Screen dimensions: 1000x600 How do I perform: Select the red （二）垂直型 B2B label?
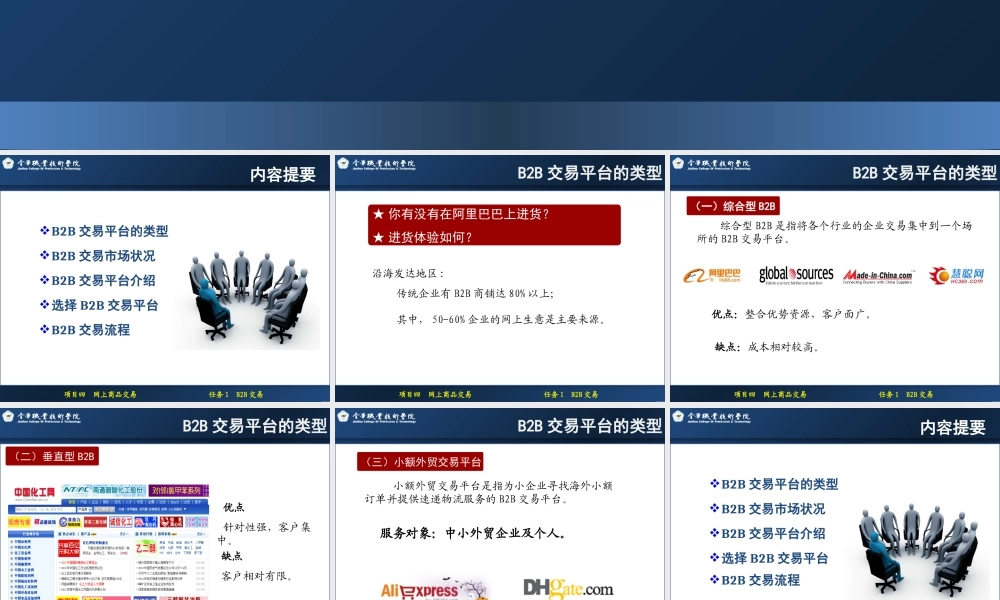53,456
